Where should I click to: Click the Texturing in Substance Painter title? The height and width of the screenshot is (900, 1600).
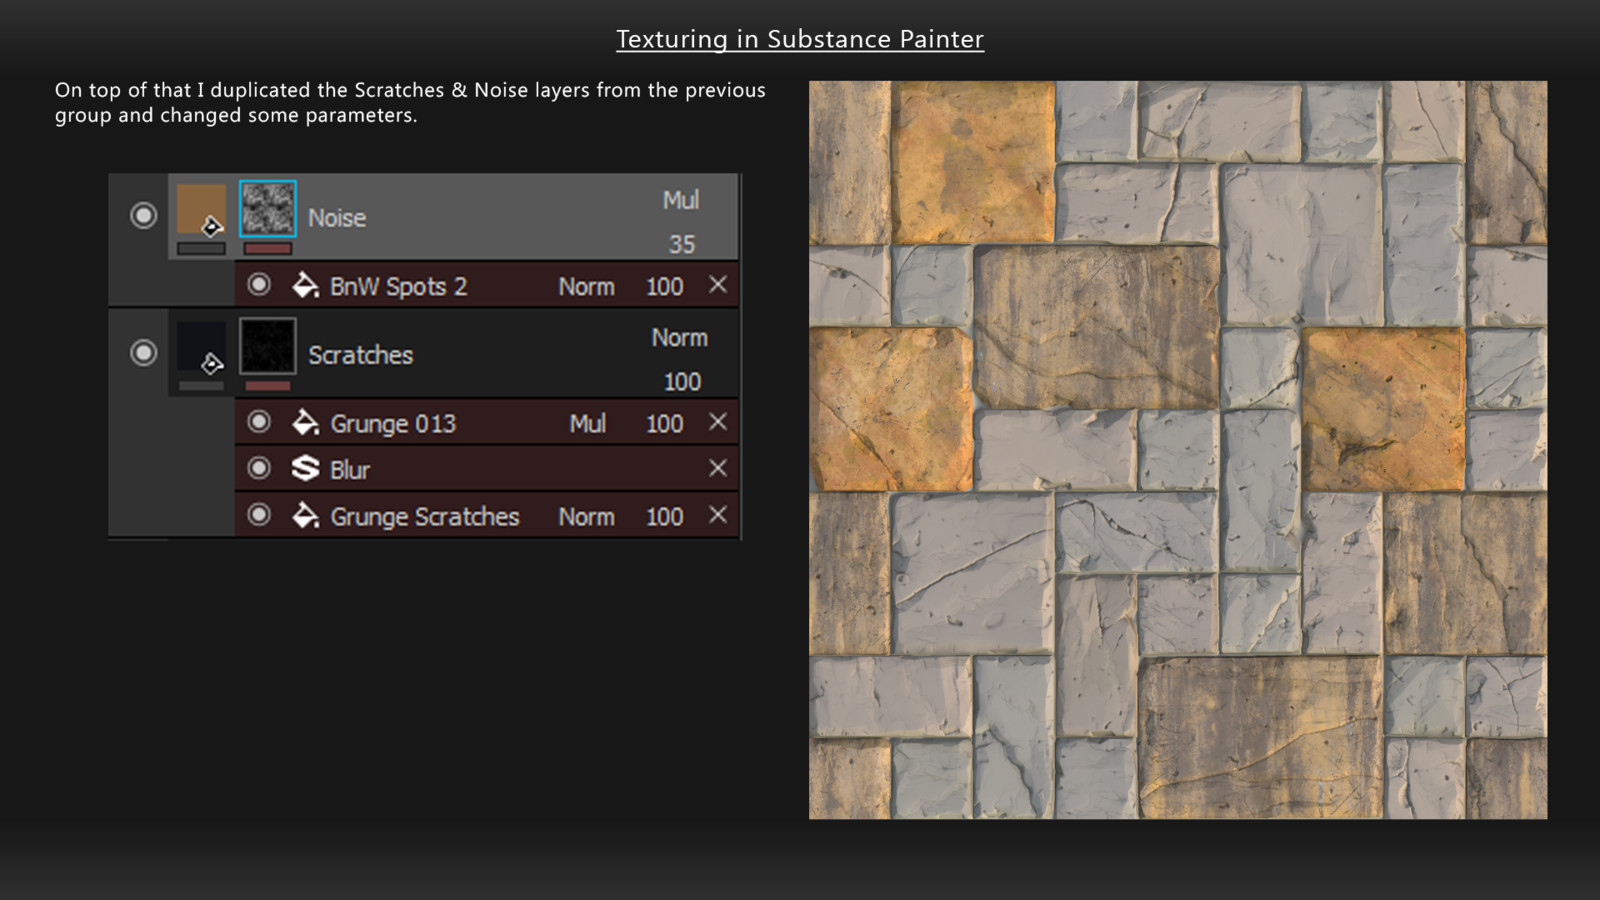click(800, 39)
